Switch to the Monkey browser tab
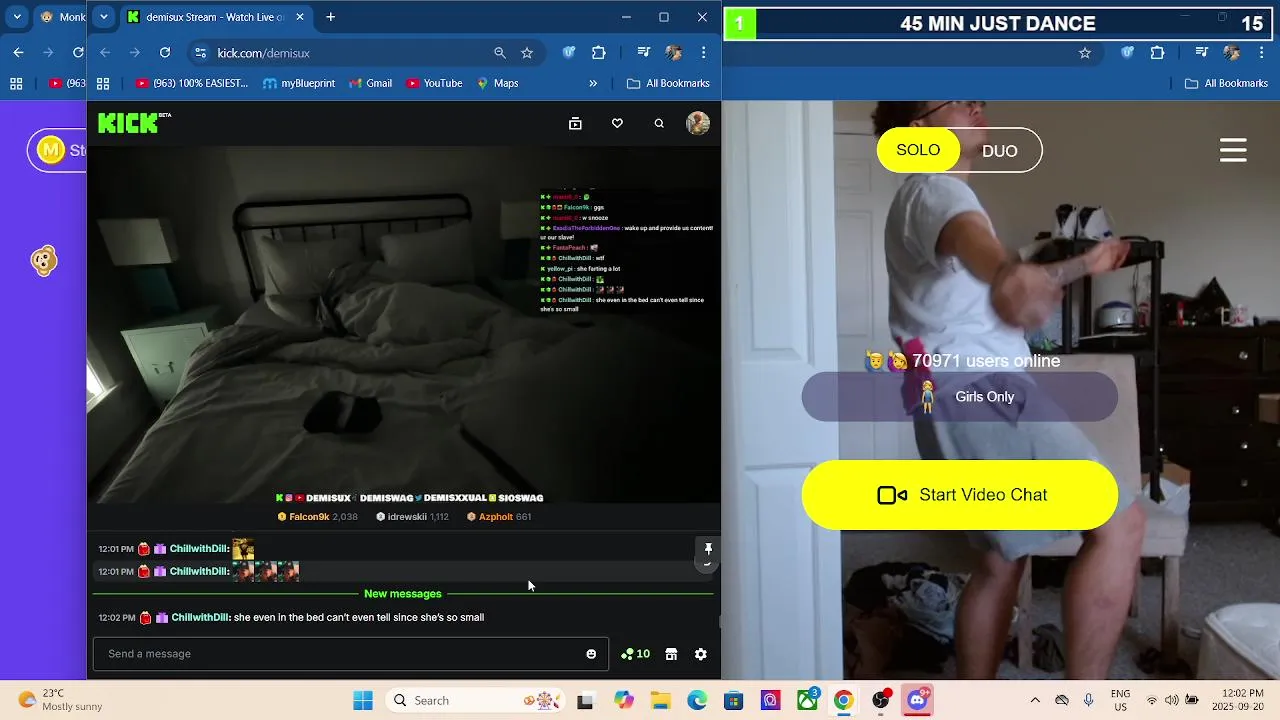This screenshot has height=720, width=1280. point(60,17)
